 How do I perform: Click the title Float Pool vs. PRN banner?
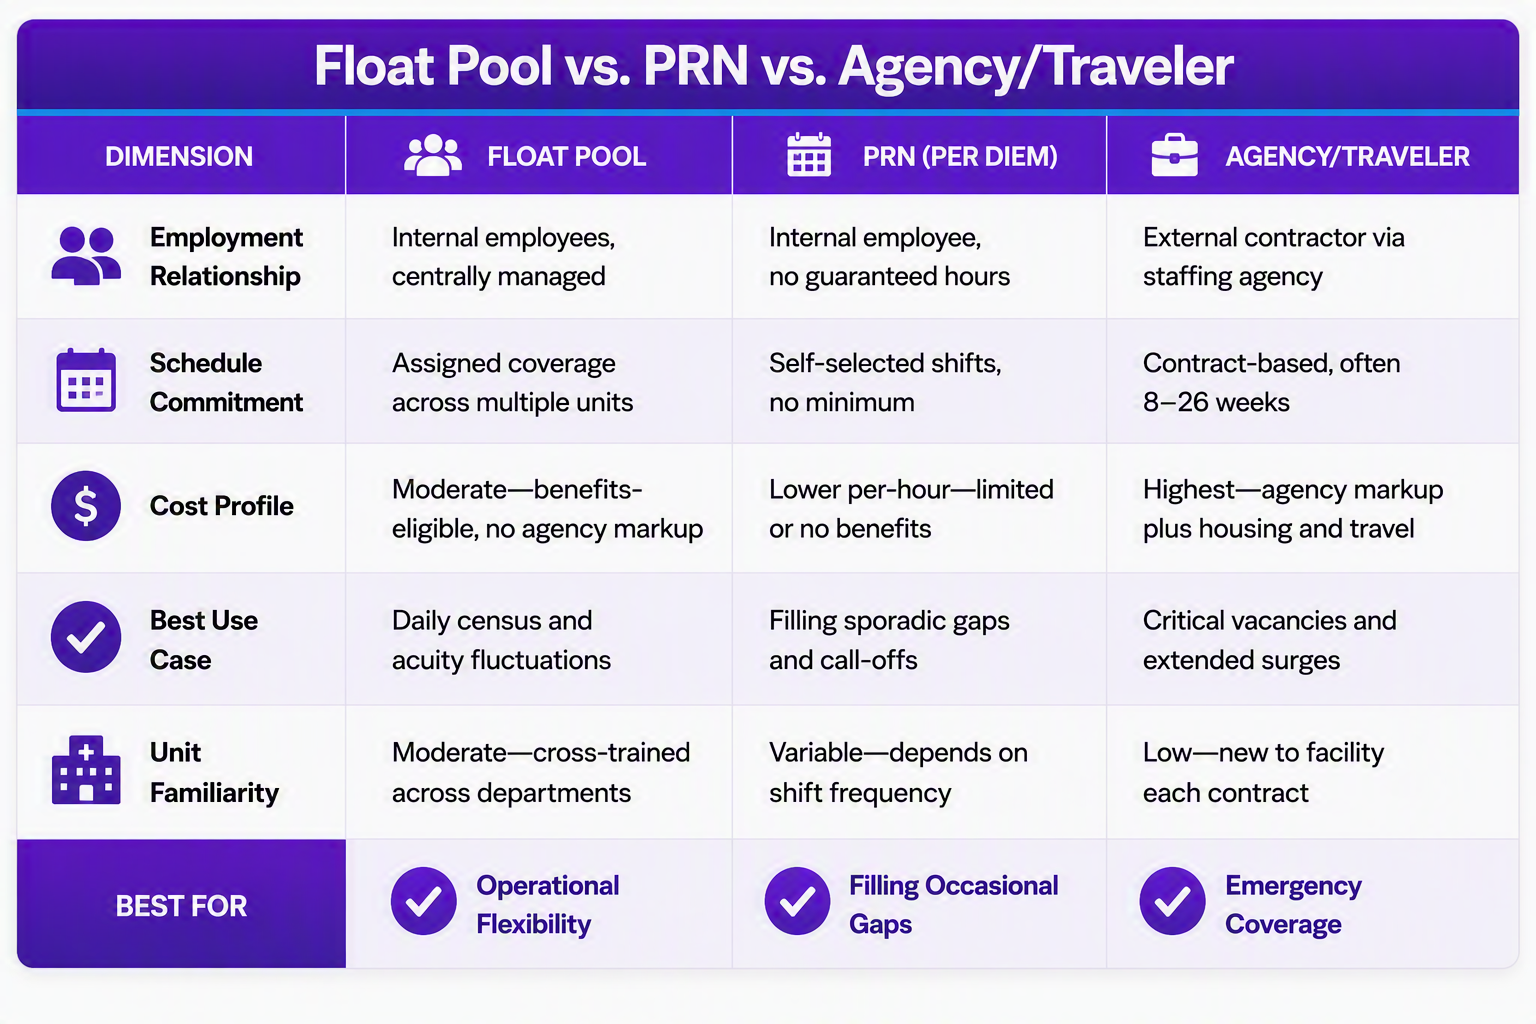click(x=773, y=66)
